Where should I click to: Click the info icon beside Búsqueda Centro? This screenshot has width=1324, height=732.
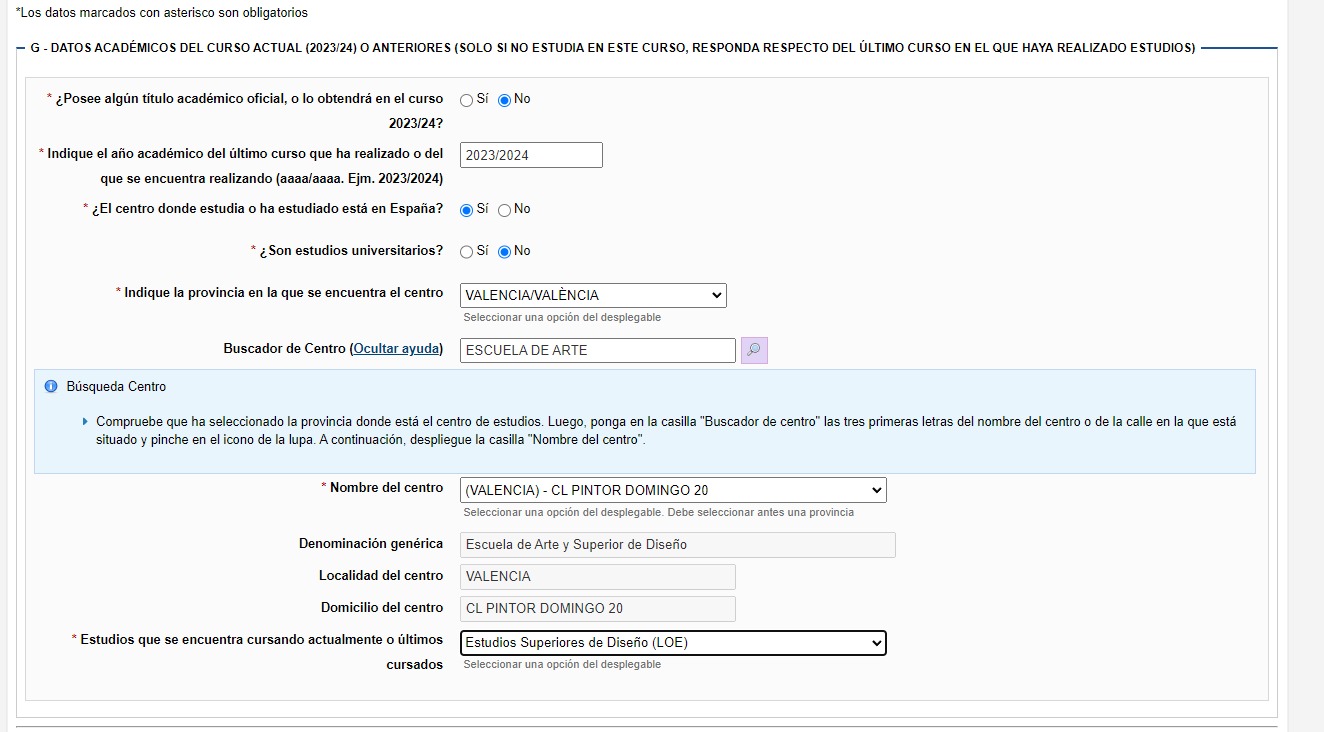[51, 387]
